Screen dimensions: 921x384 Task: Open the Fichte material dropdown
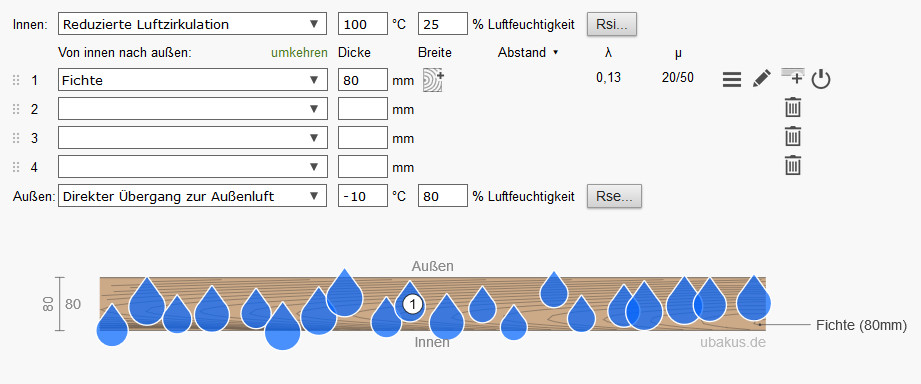pos(193,80)
